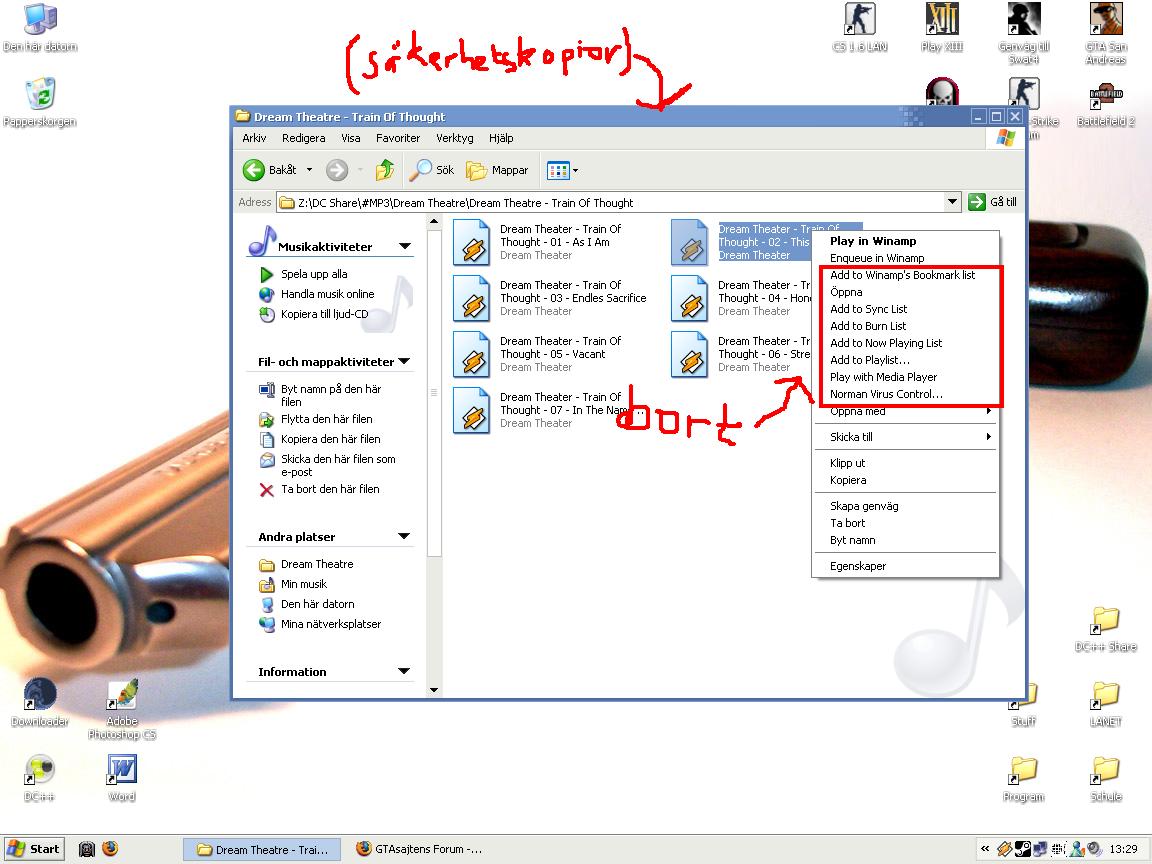
Task: Open the Arkiv menu
Action: point(254,138)
